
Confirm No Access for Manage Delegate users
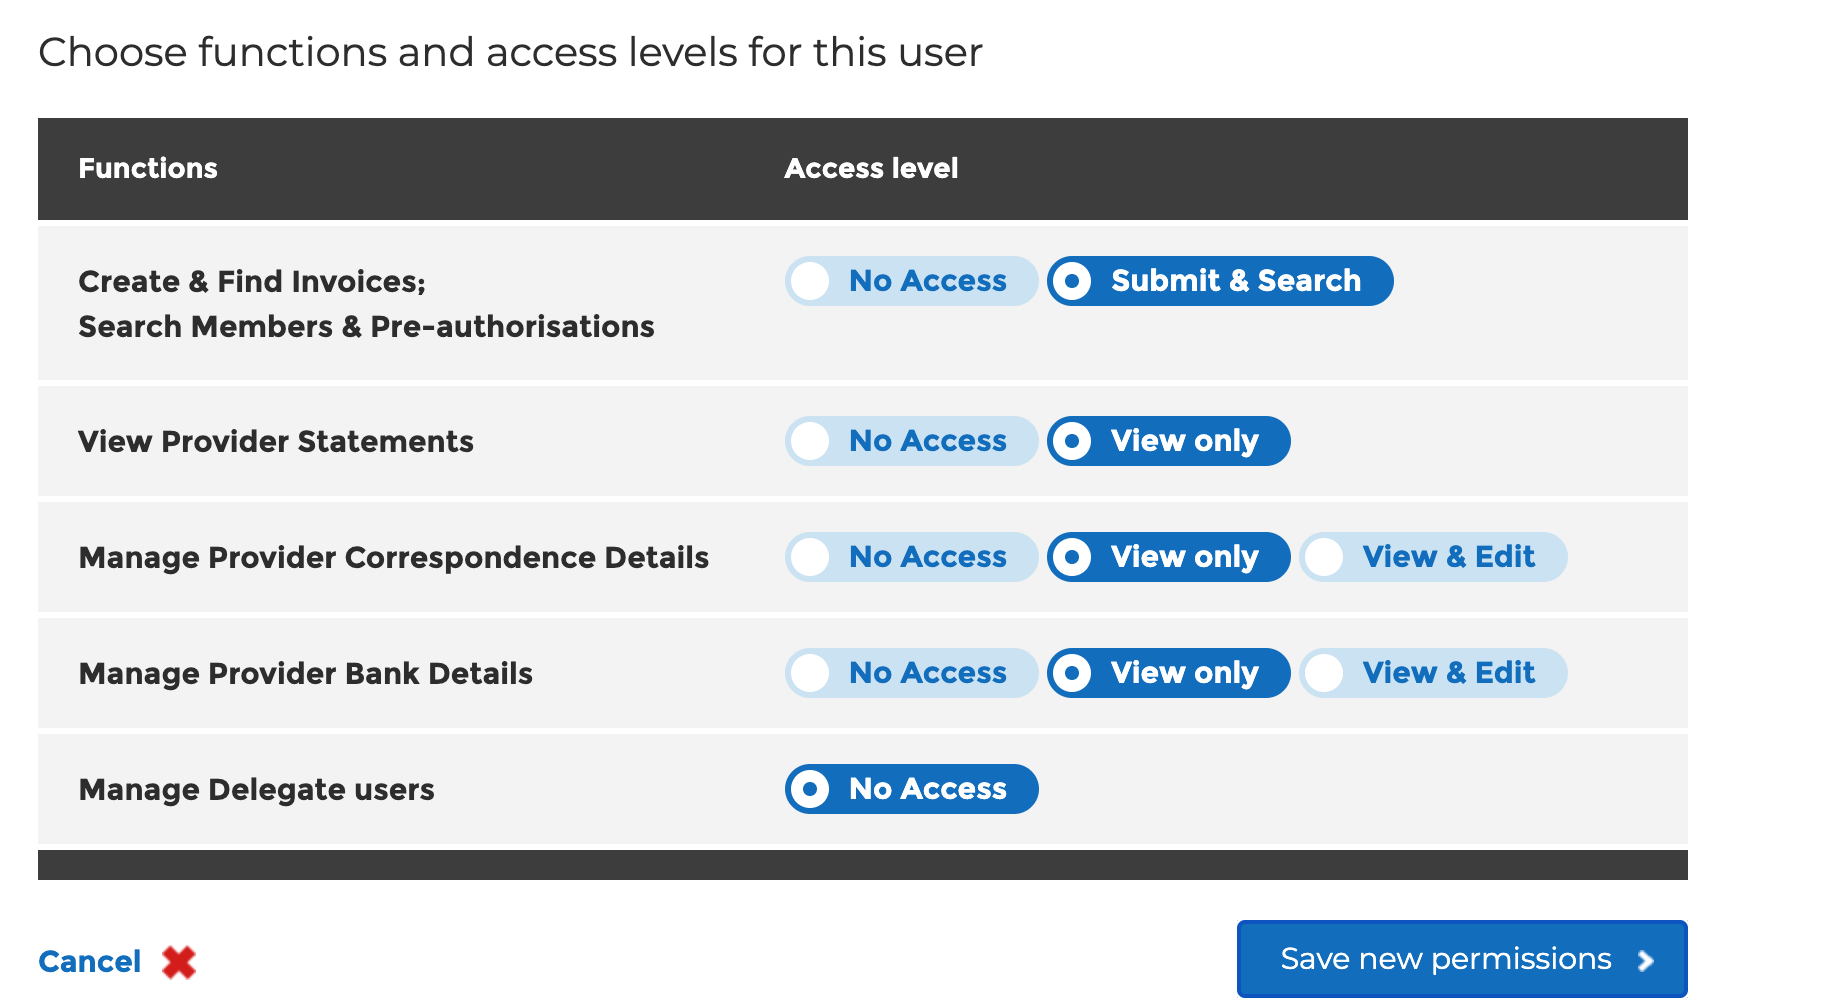(911, 789)
